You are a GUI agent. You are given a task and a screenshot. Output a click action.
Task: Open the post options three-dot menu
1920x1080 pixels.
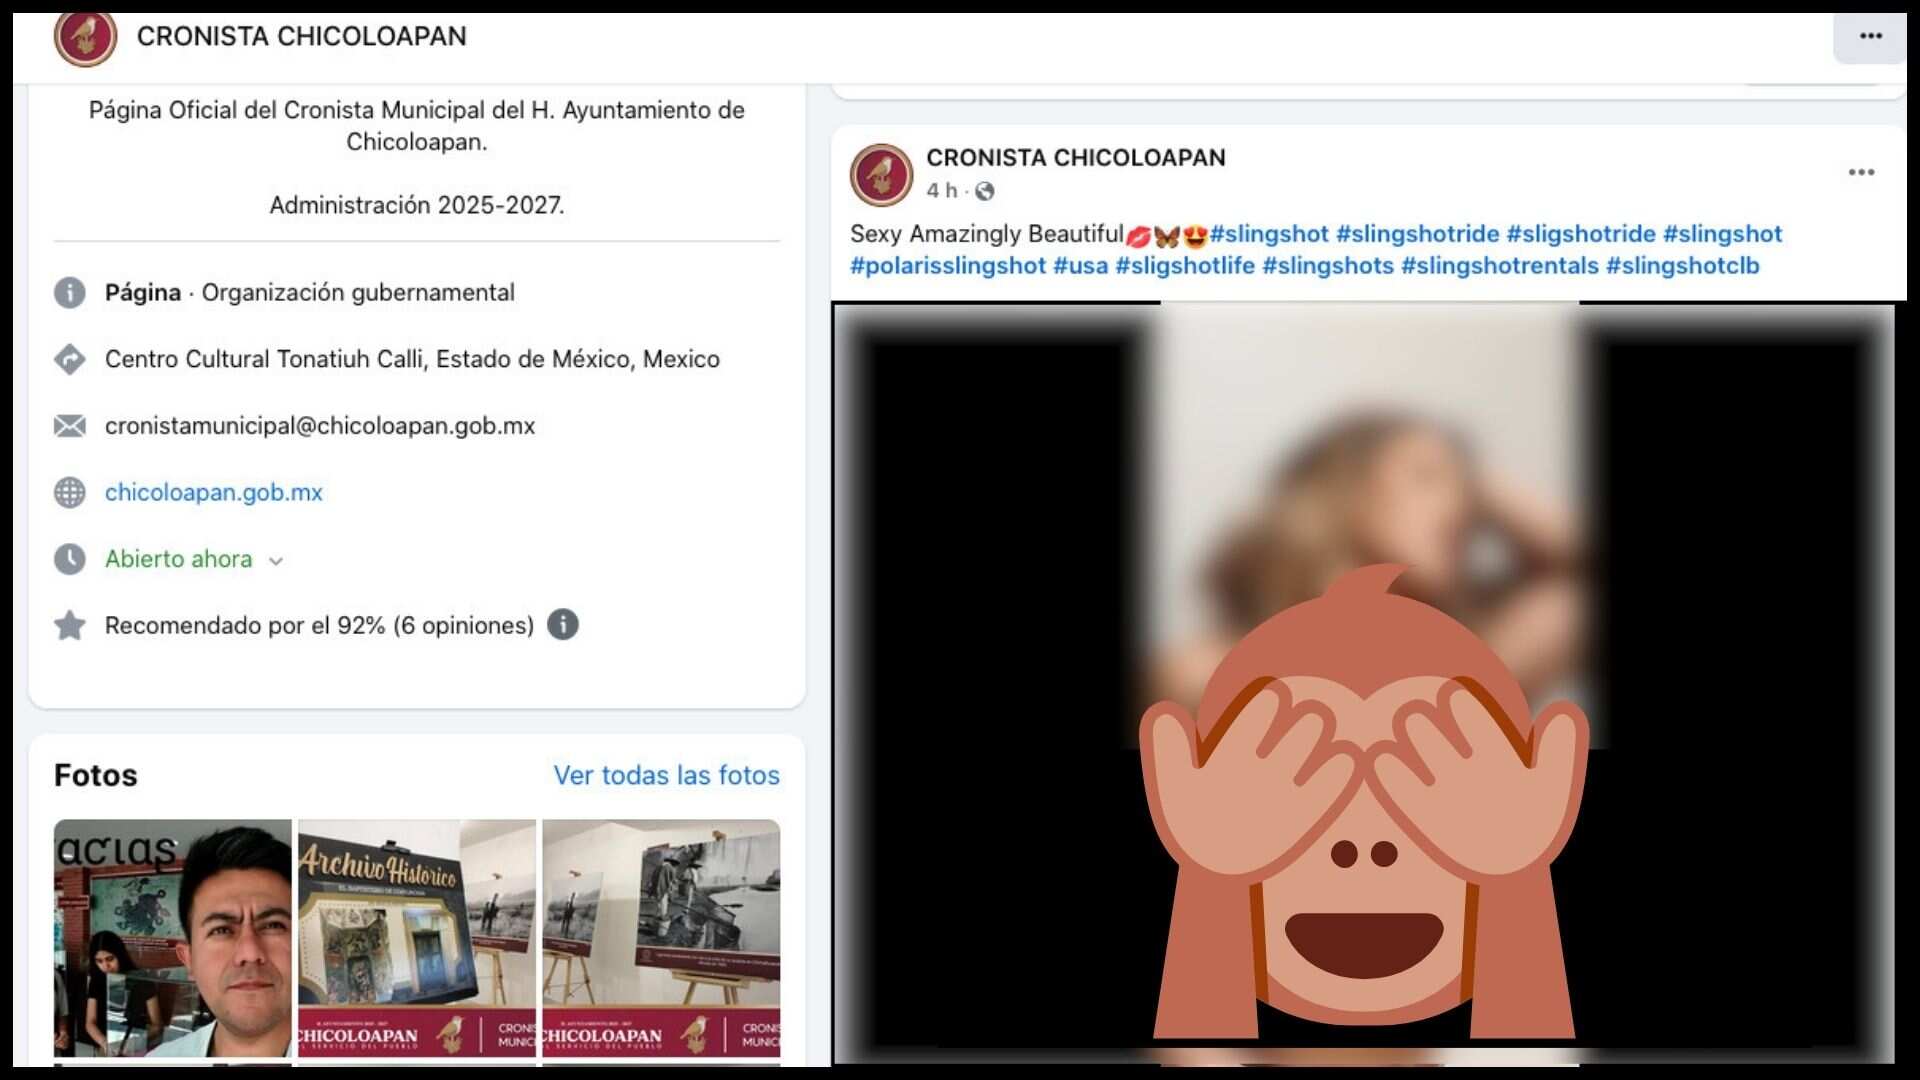click(1861, 173)
